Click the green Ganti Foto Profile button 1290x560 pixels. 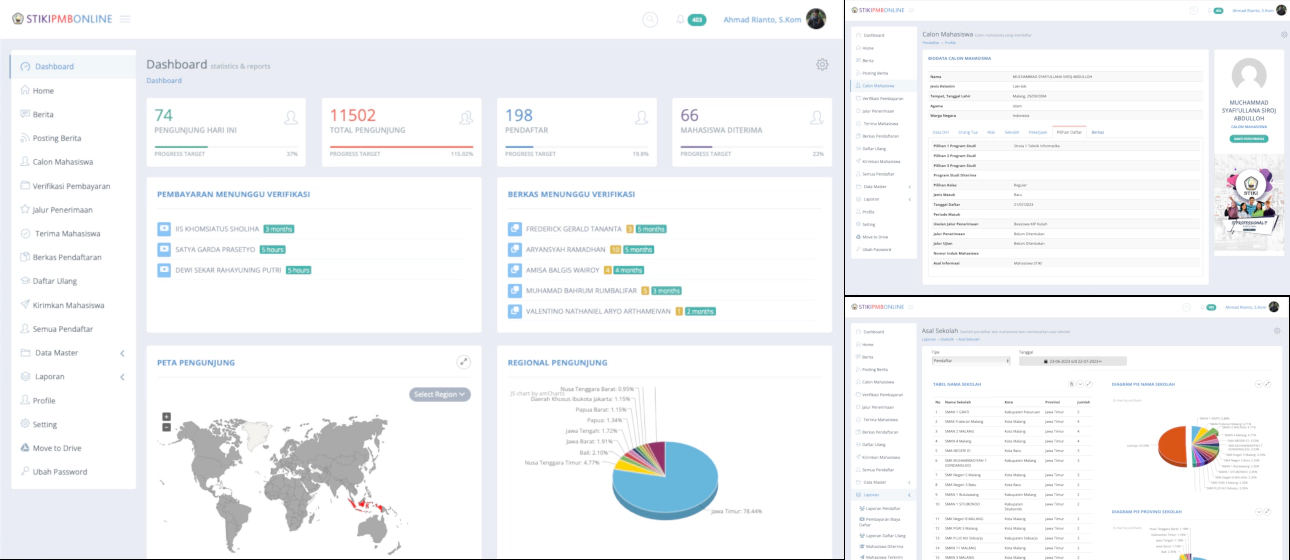1248,138
